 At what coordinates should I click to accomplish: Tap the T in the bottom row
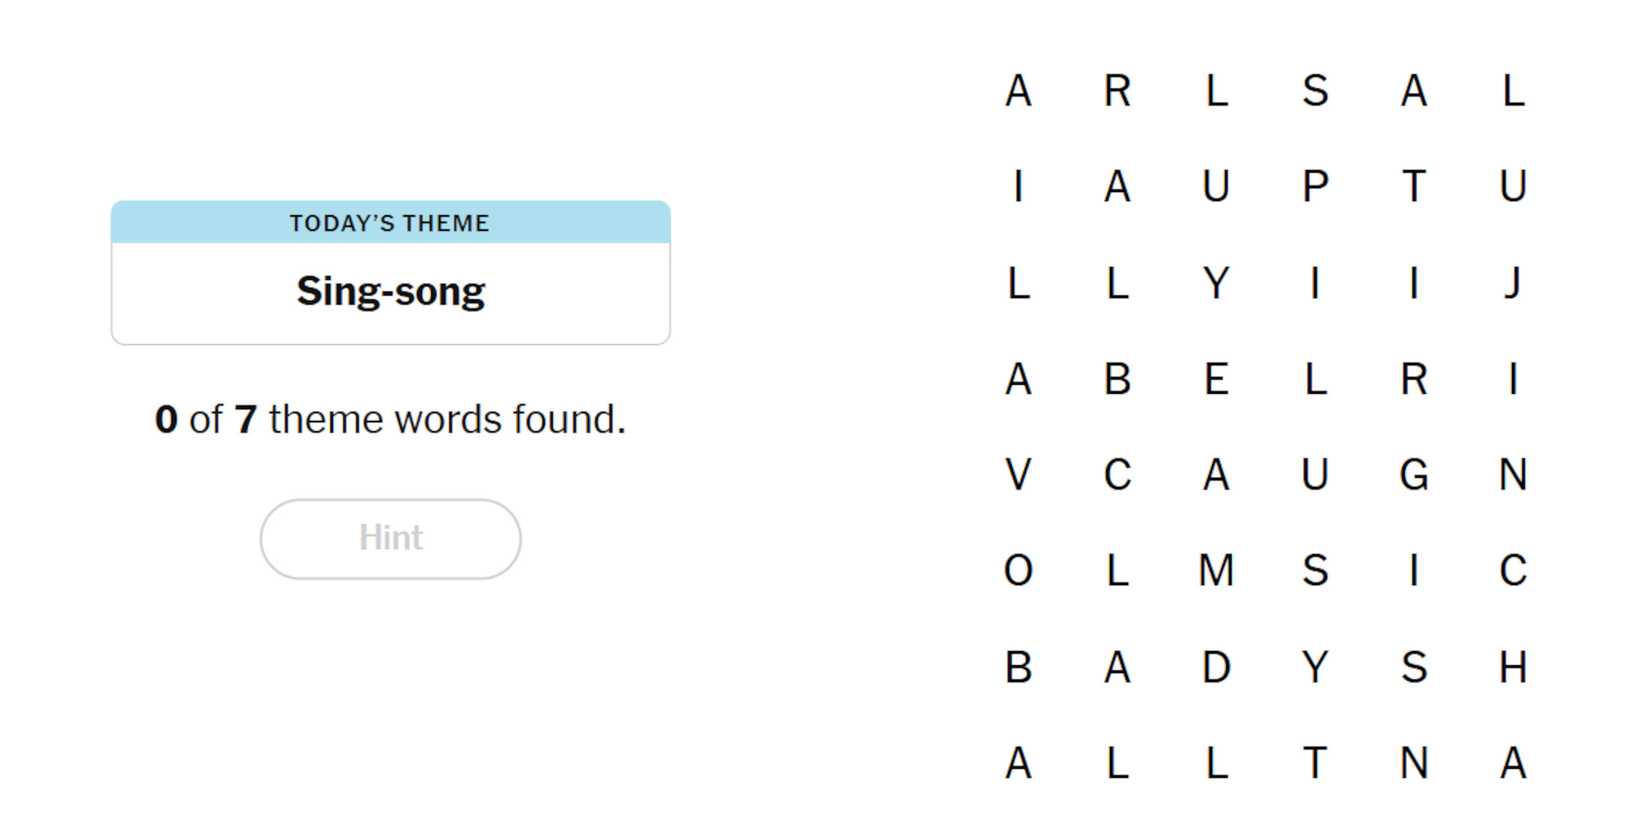1315,763
